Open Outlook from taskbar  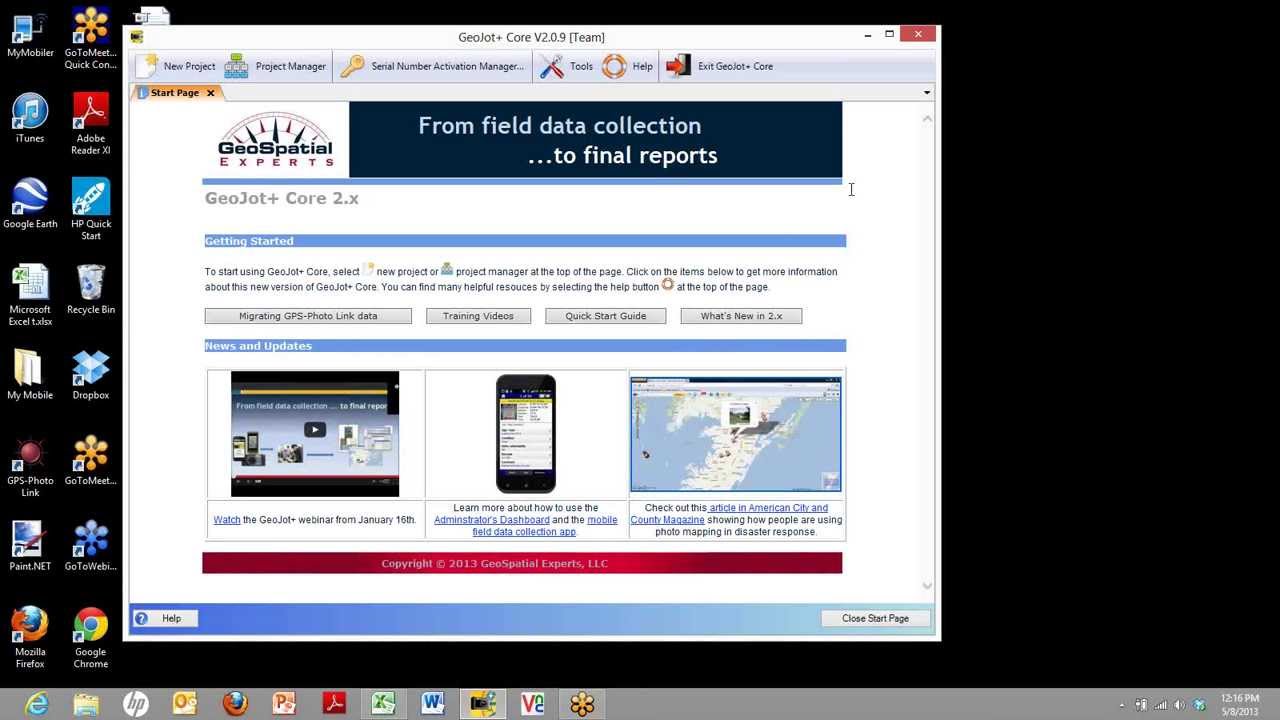pos(185,704)
